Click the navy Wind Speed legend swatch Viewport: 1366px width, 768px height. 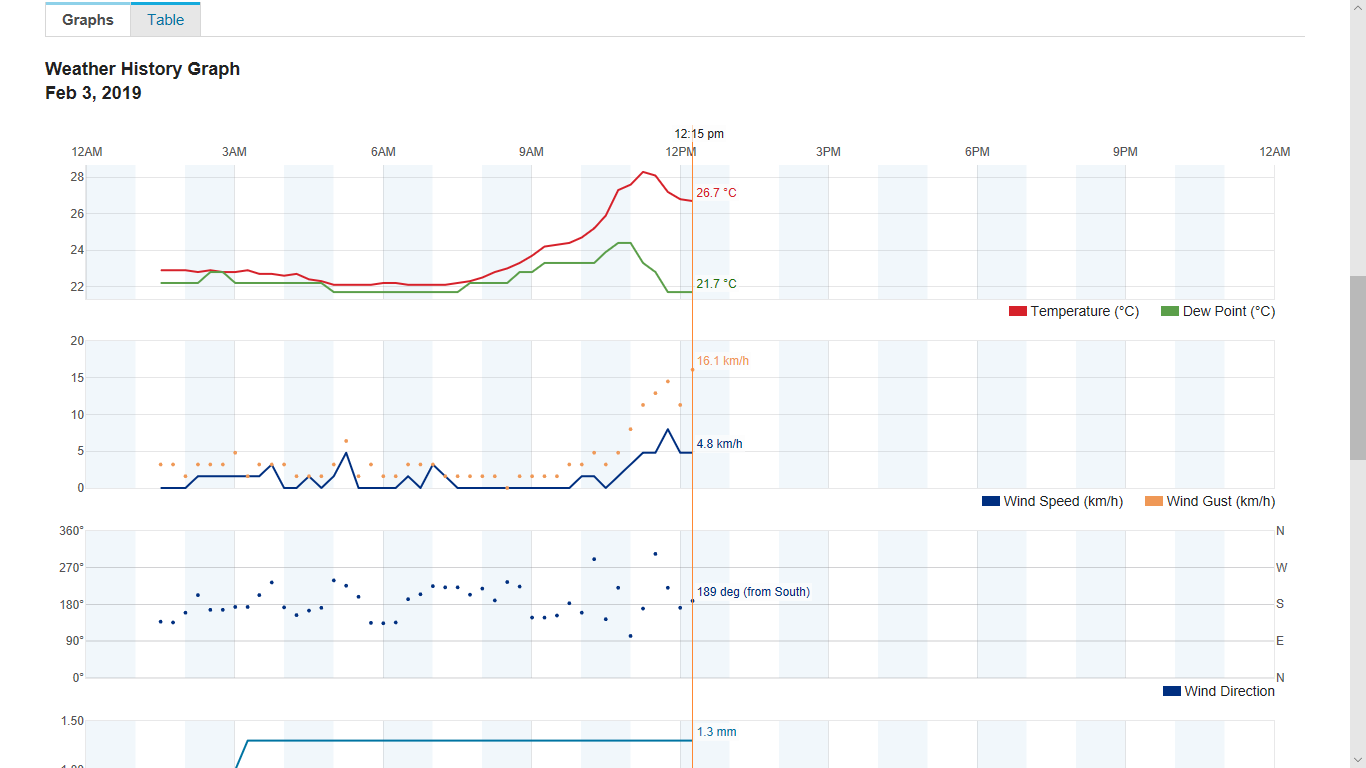[x=991, y=501]
